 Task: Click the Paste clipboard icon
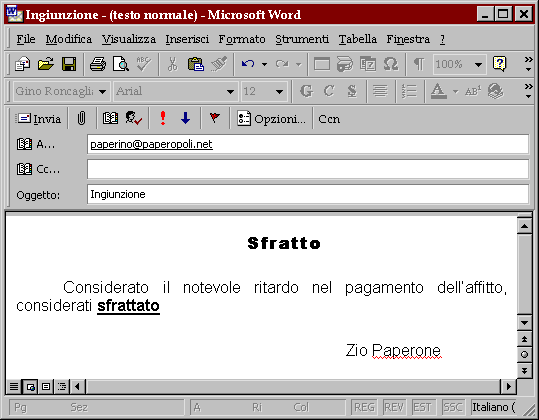pyautogui.click(x=196, y=64)
